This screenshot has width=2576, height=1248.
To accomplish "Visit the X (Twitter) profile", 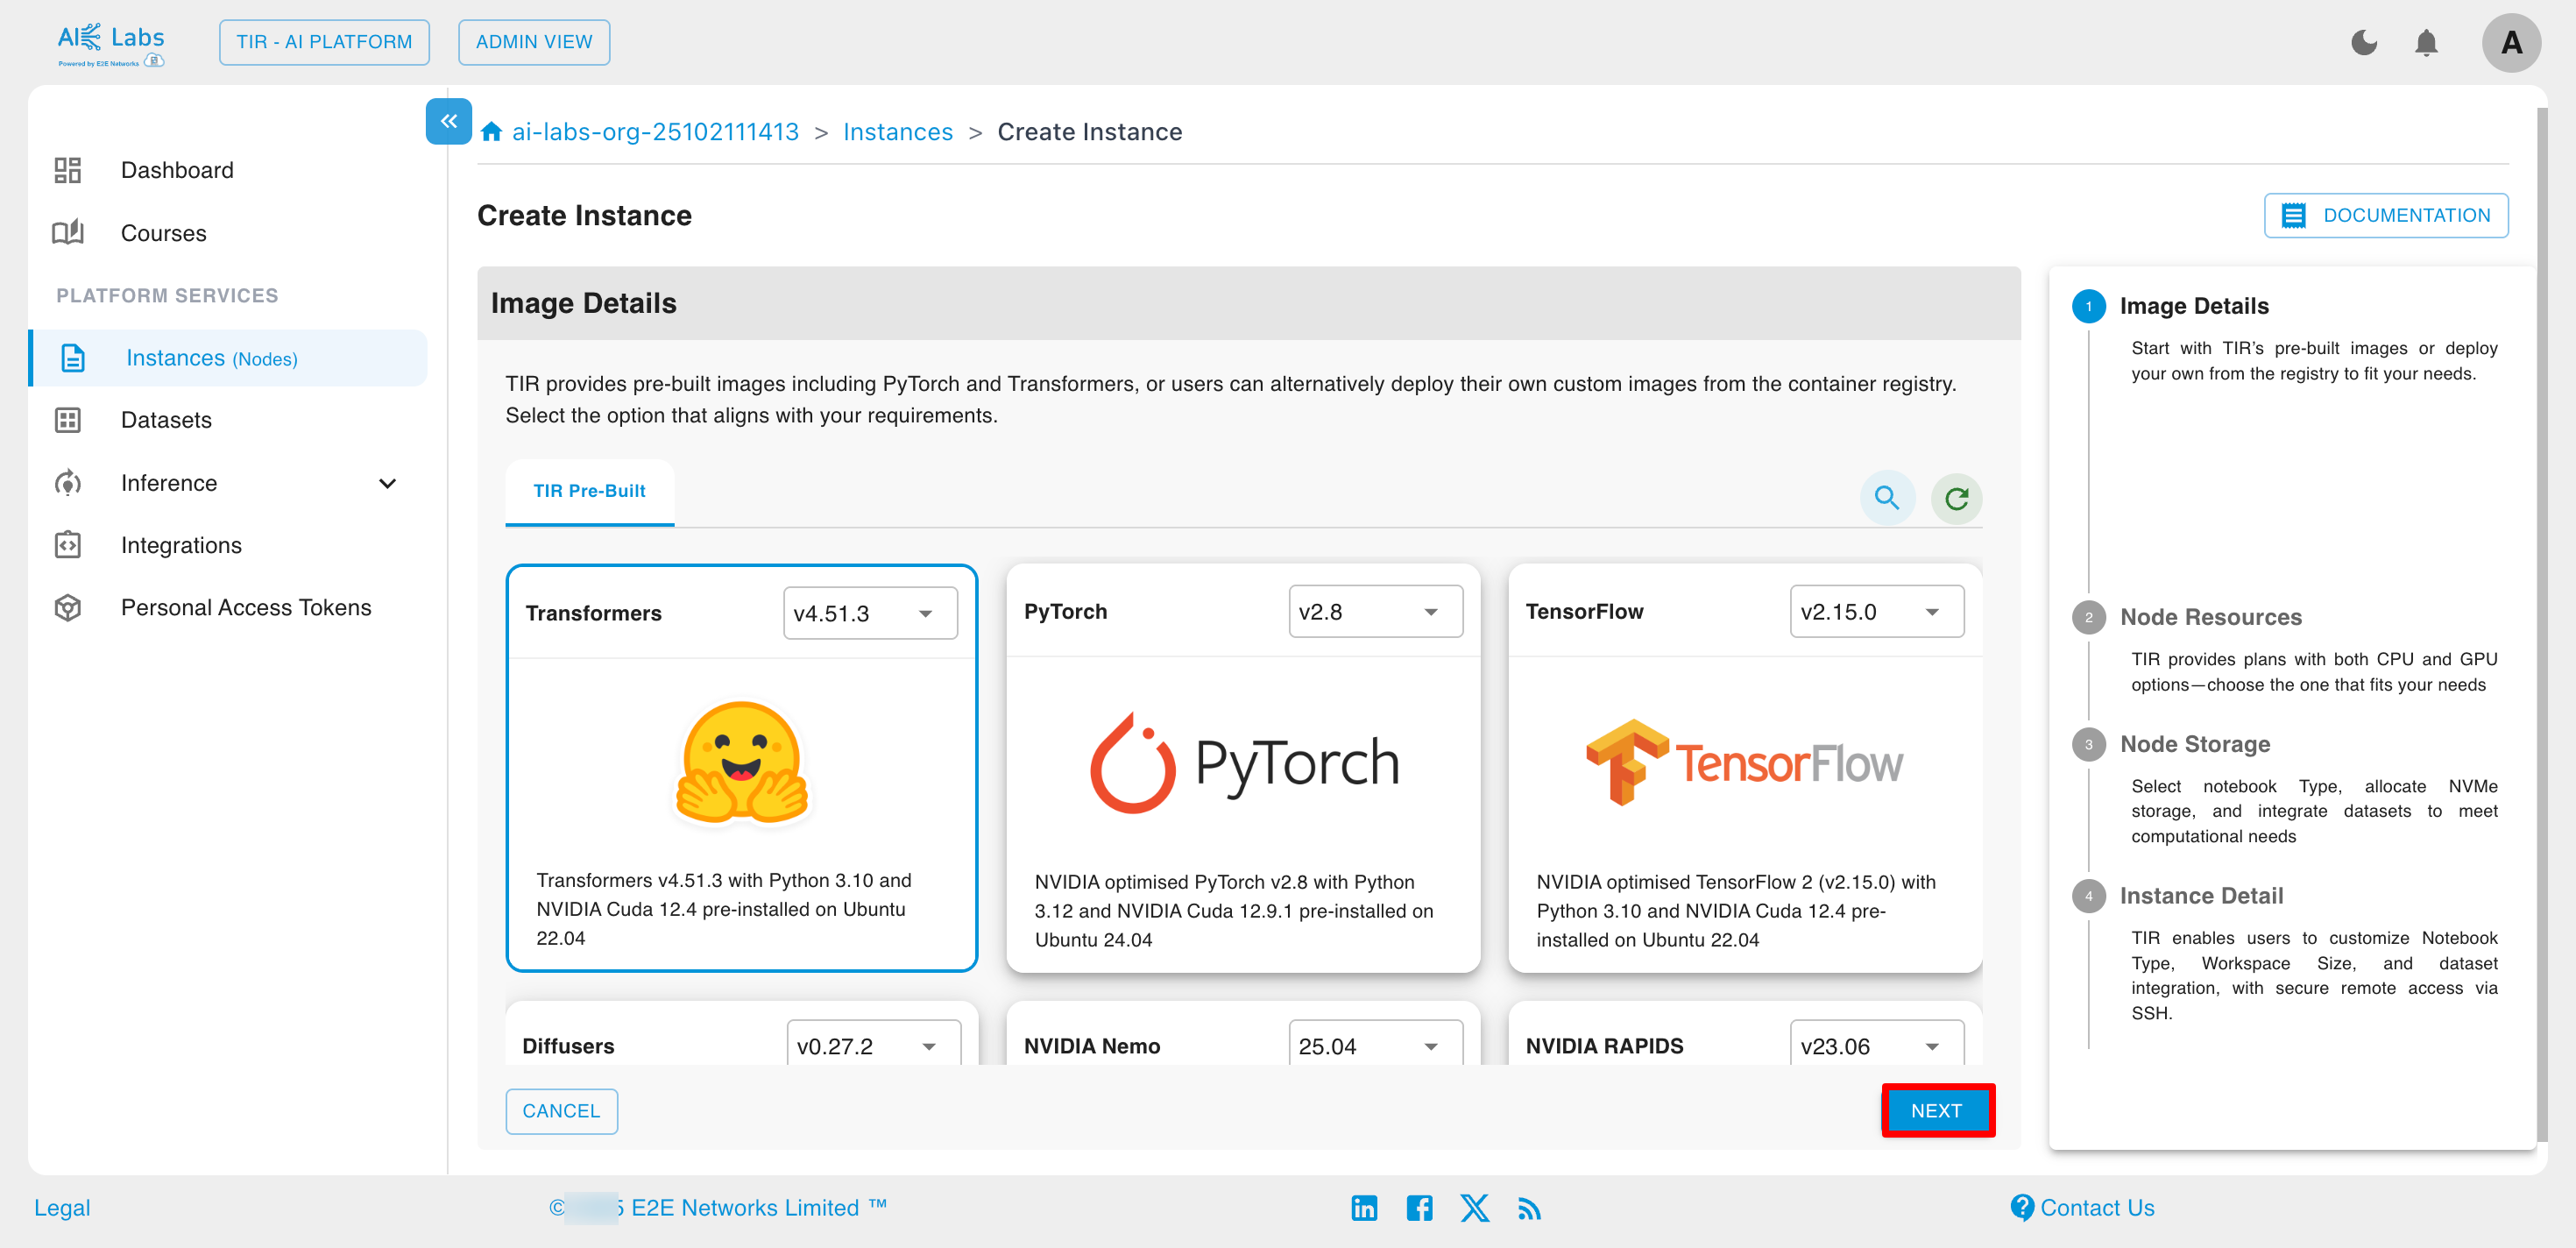I will click(1474, 1208).
